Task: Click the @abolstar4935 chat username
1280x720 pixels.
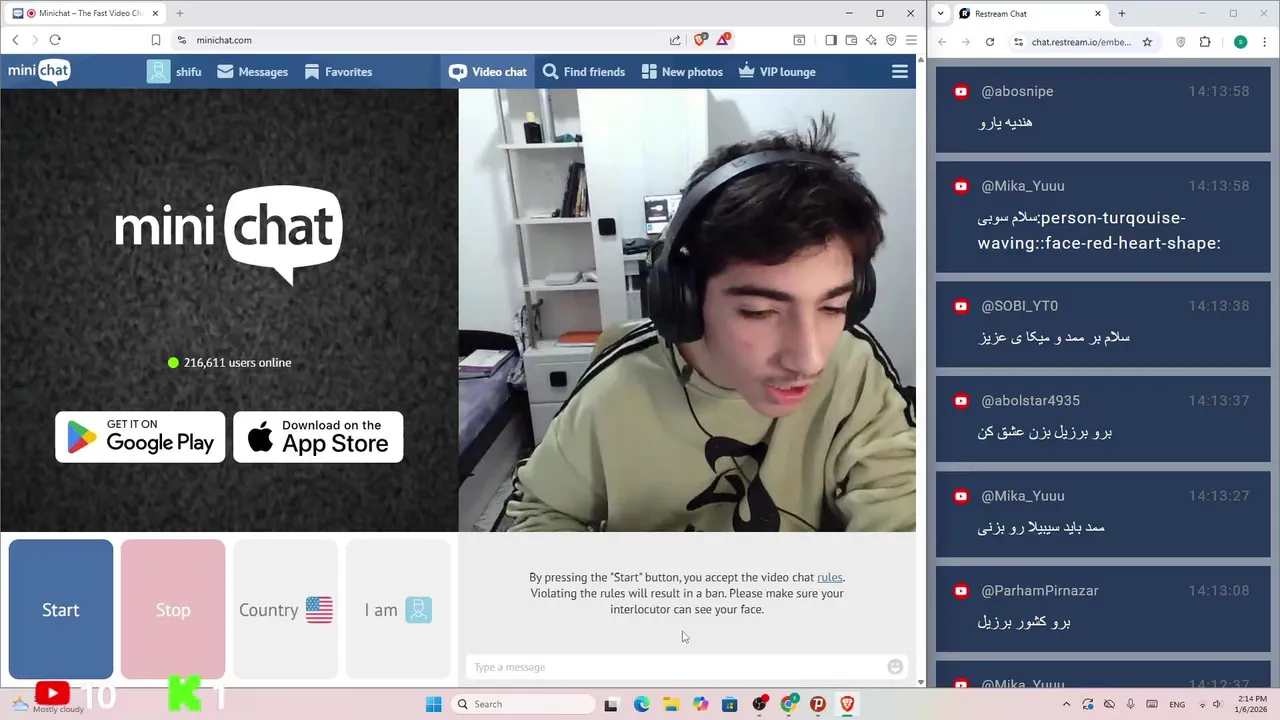Action: [1030, 401]
